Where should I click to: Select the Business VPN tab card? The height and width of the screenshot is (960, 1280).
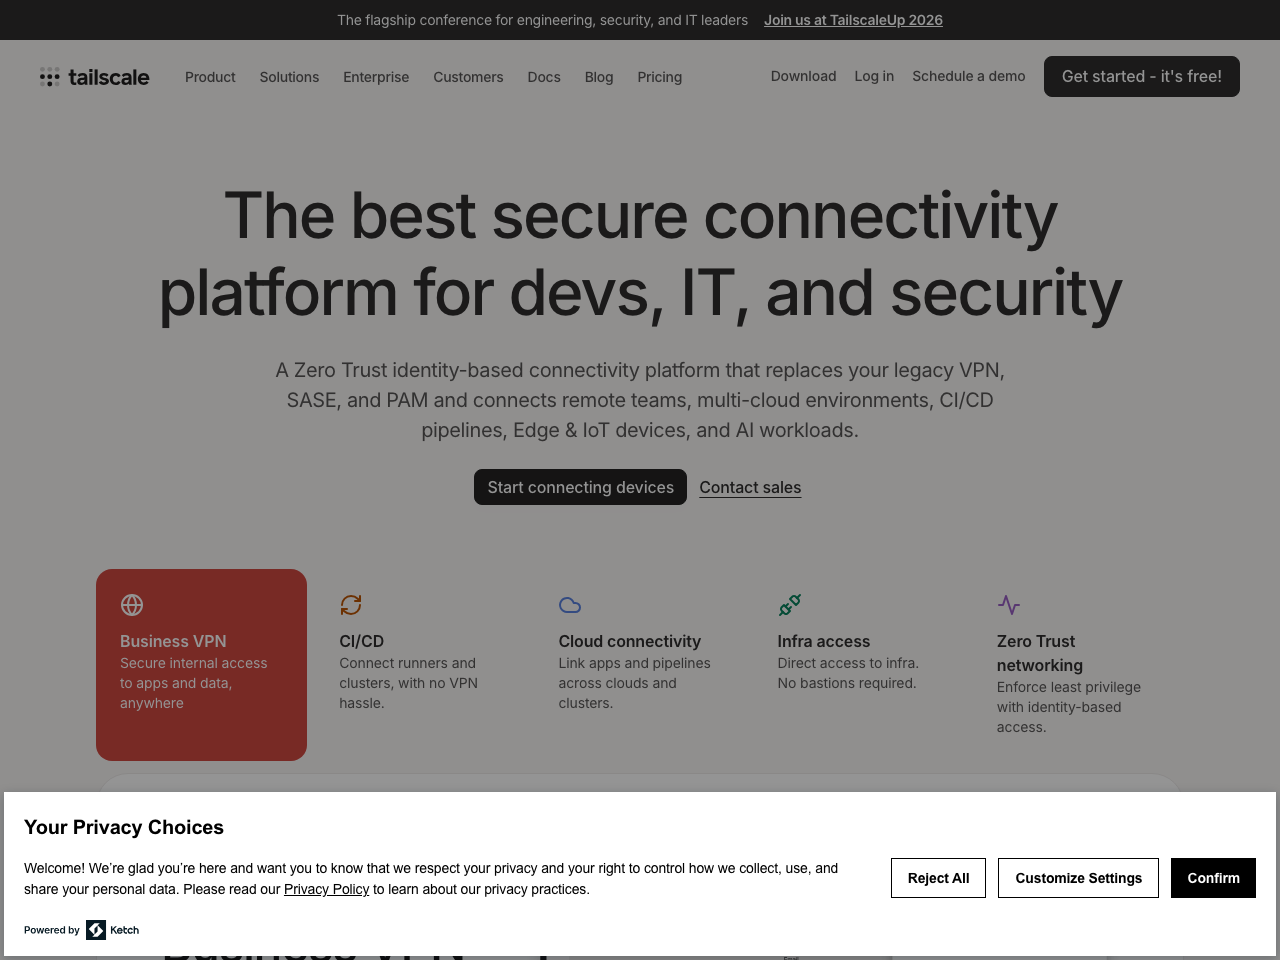point(201,665)
